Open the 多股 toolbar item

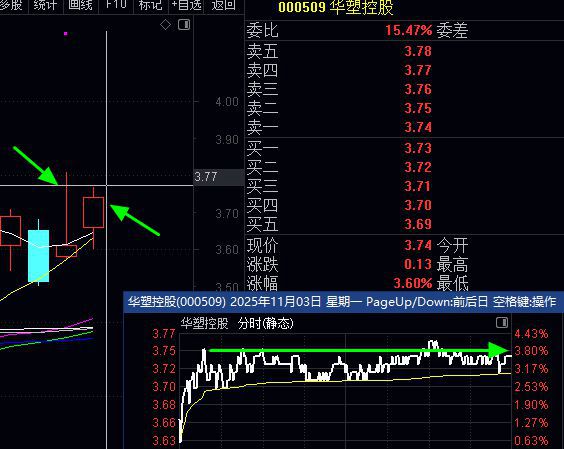[11, 5]
